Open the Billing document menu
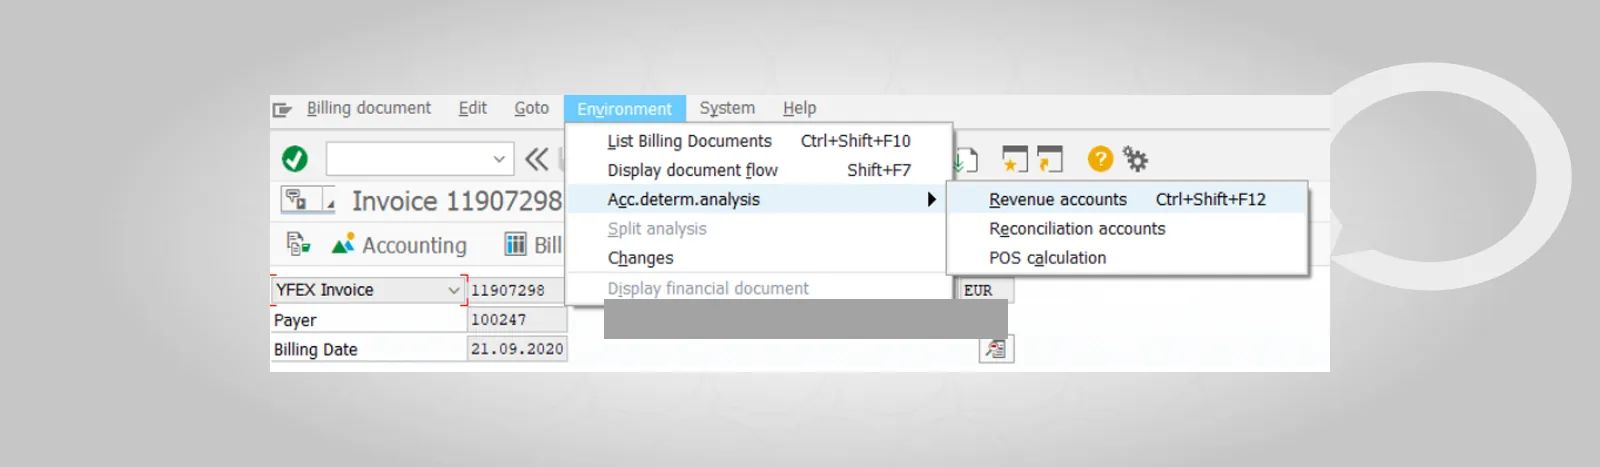Screen dimensions: 1600x467 pos(368,108)
